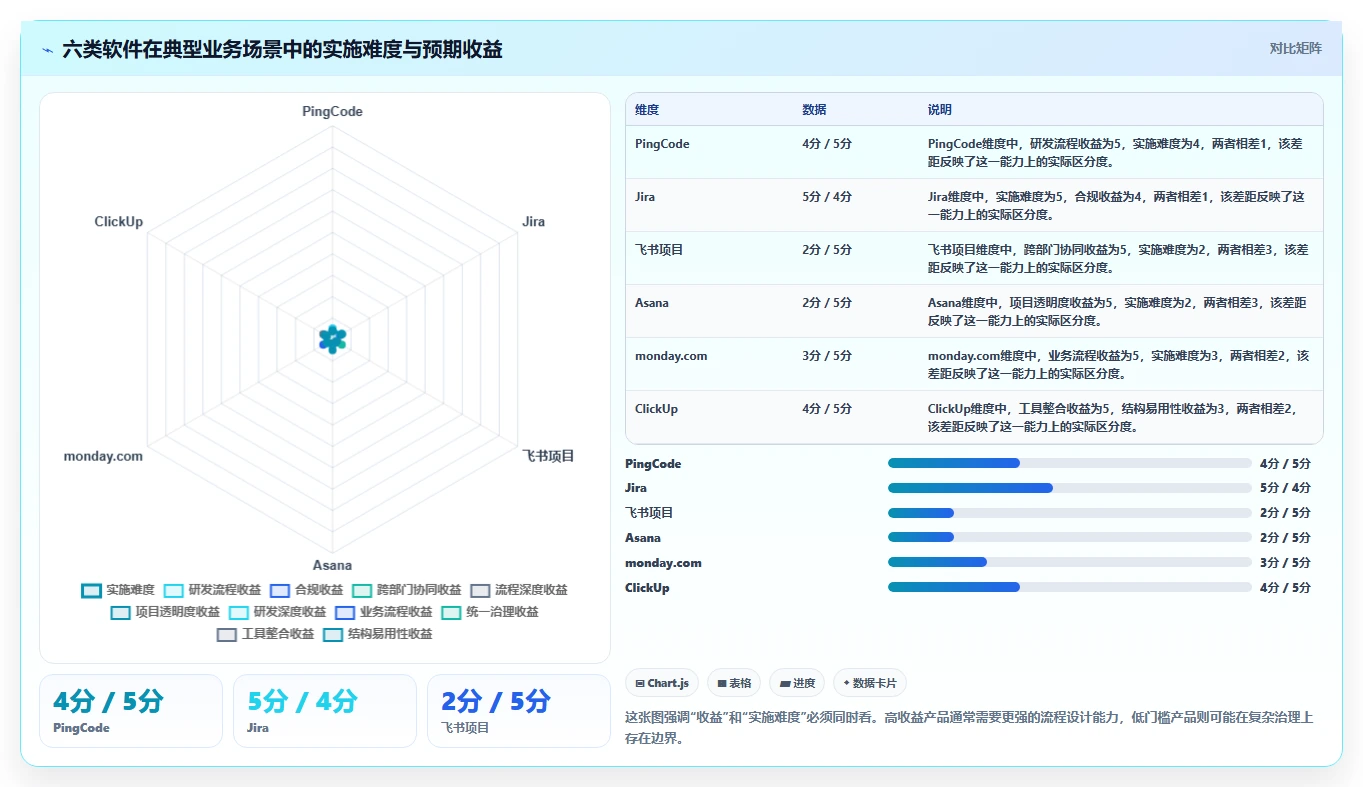Screen dimensions: 1363x787
Task: Click the PingCode label in the progress list
Action: [x=653, y=464]
